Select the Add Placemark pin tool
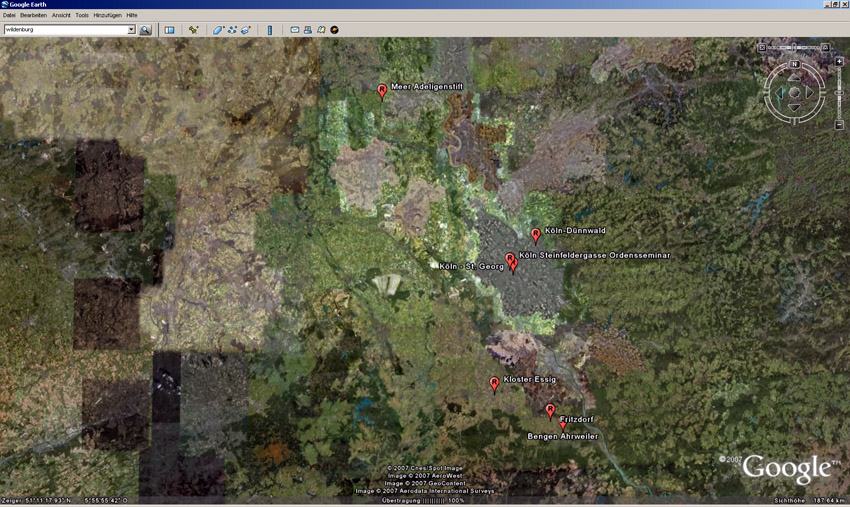The width and height of the screenshot is (850, 507). [193, 30]
